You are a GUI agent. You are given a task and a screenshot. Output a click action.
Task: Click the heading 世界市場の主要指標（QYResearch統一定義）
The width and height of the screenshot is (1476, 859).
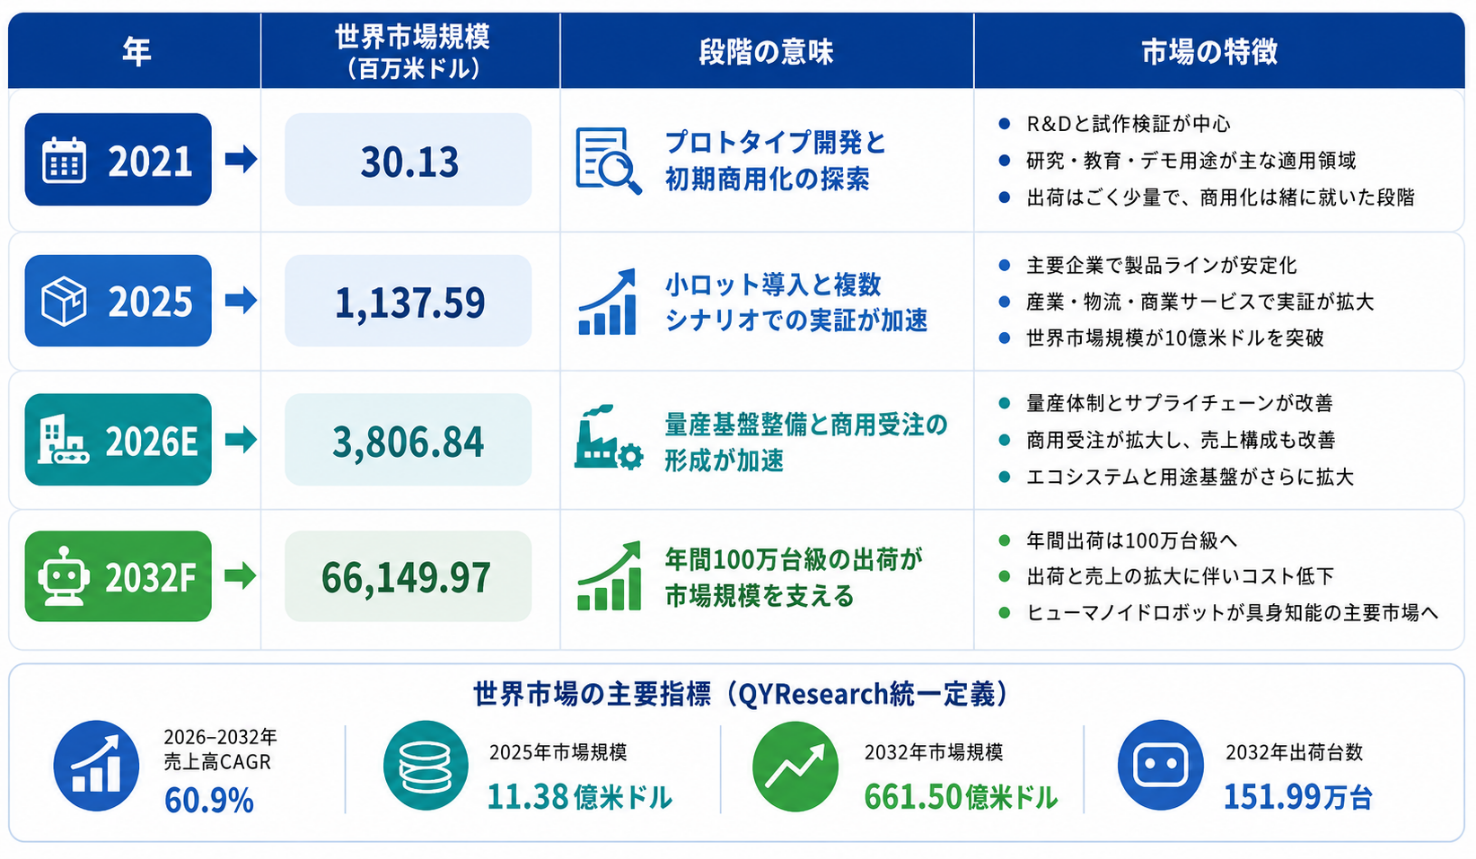point(741,693)
